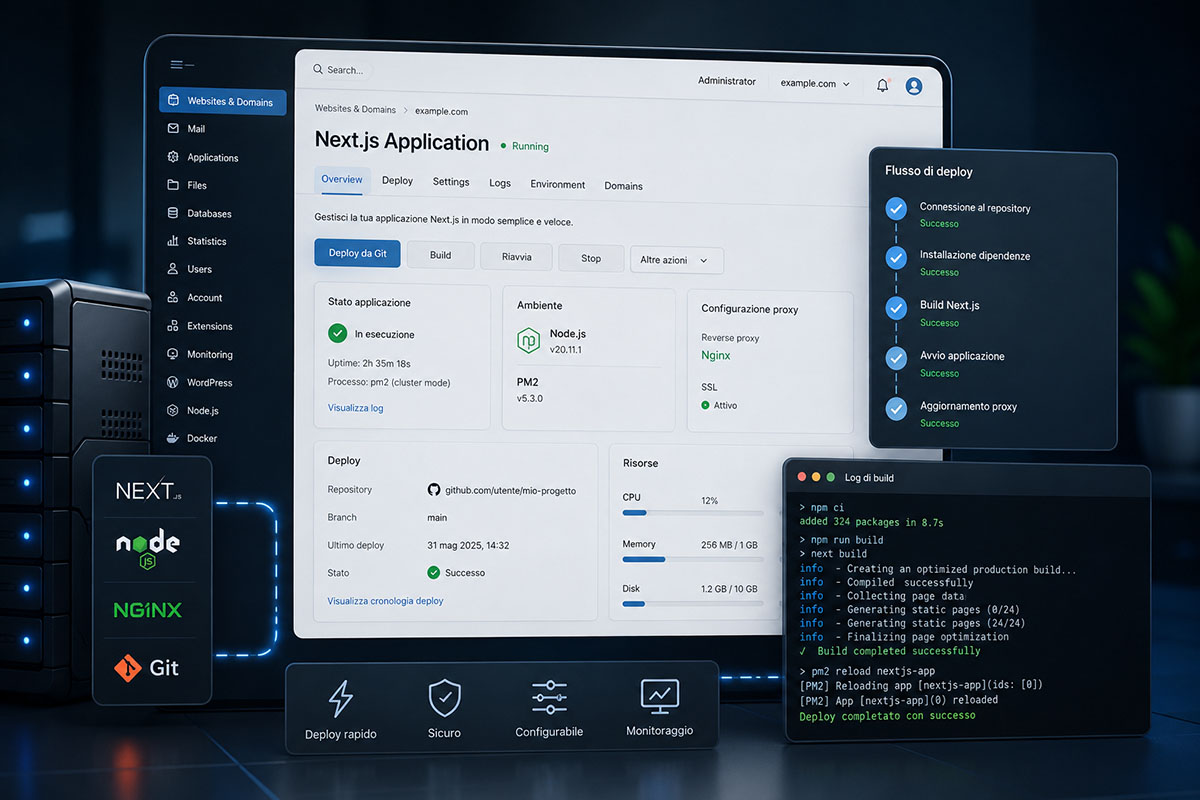
Task: Expand the Altre azioni dropdown
Action: [677, 260]
